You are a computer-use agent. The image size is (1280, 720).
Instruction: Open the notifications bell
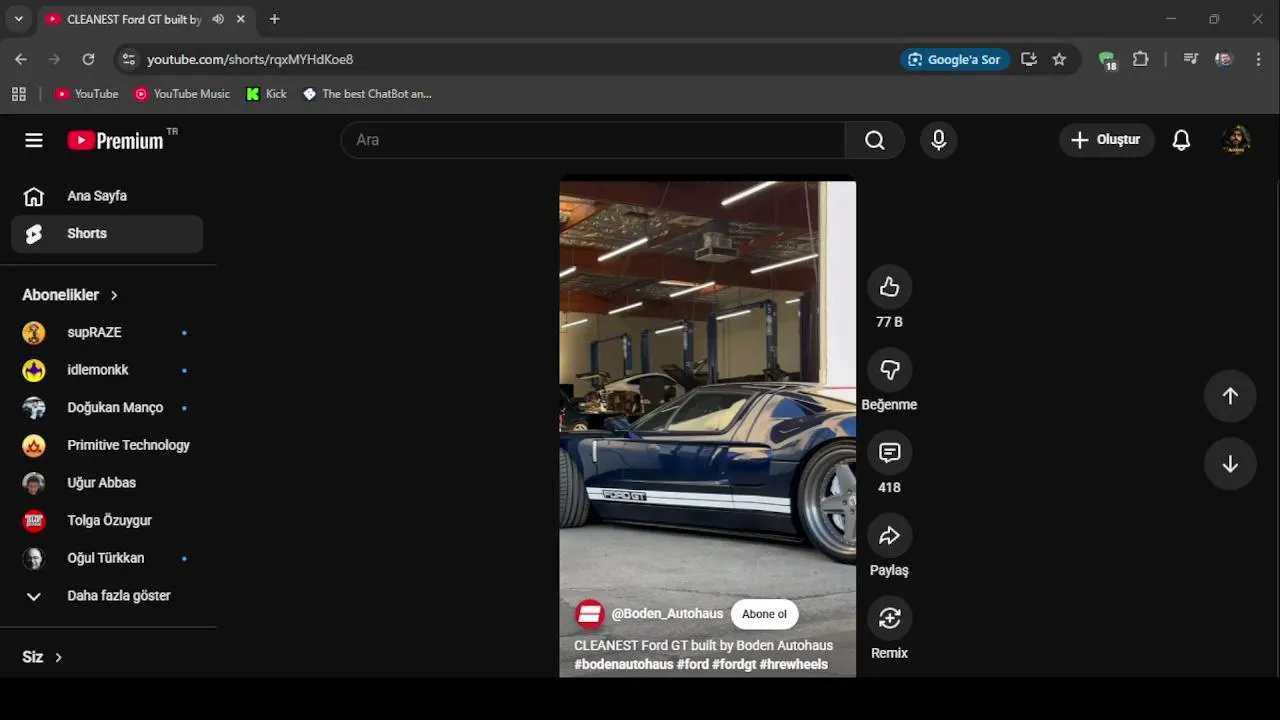[x=1181, y=140]
